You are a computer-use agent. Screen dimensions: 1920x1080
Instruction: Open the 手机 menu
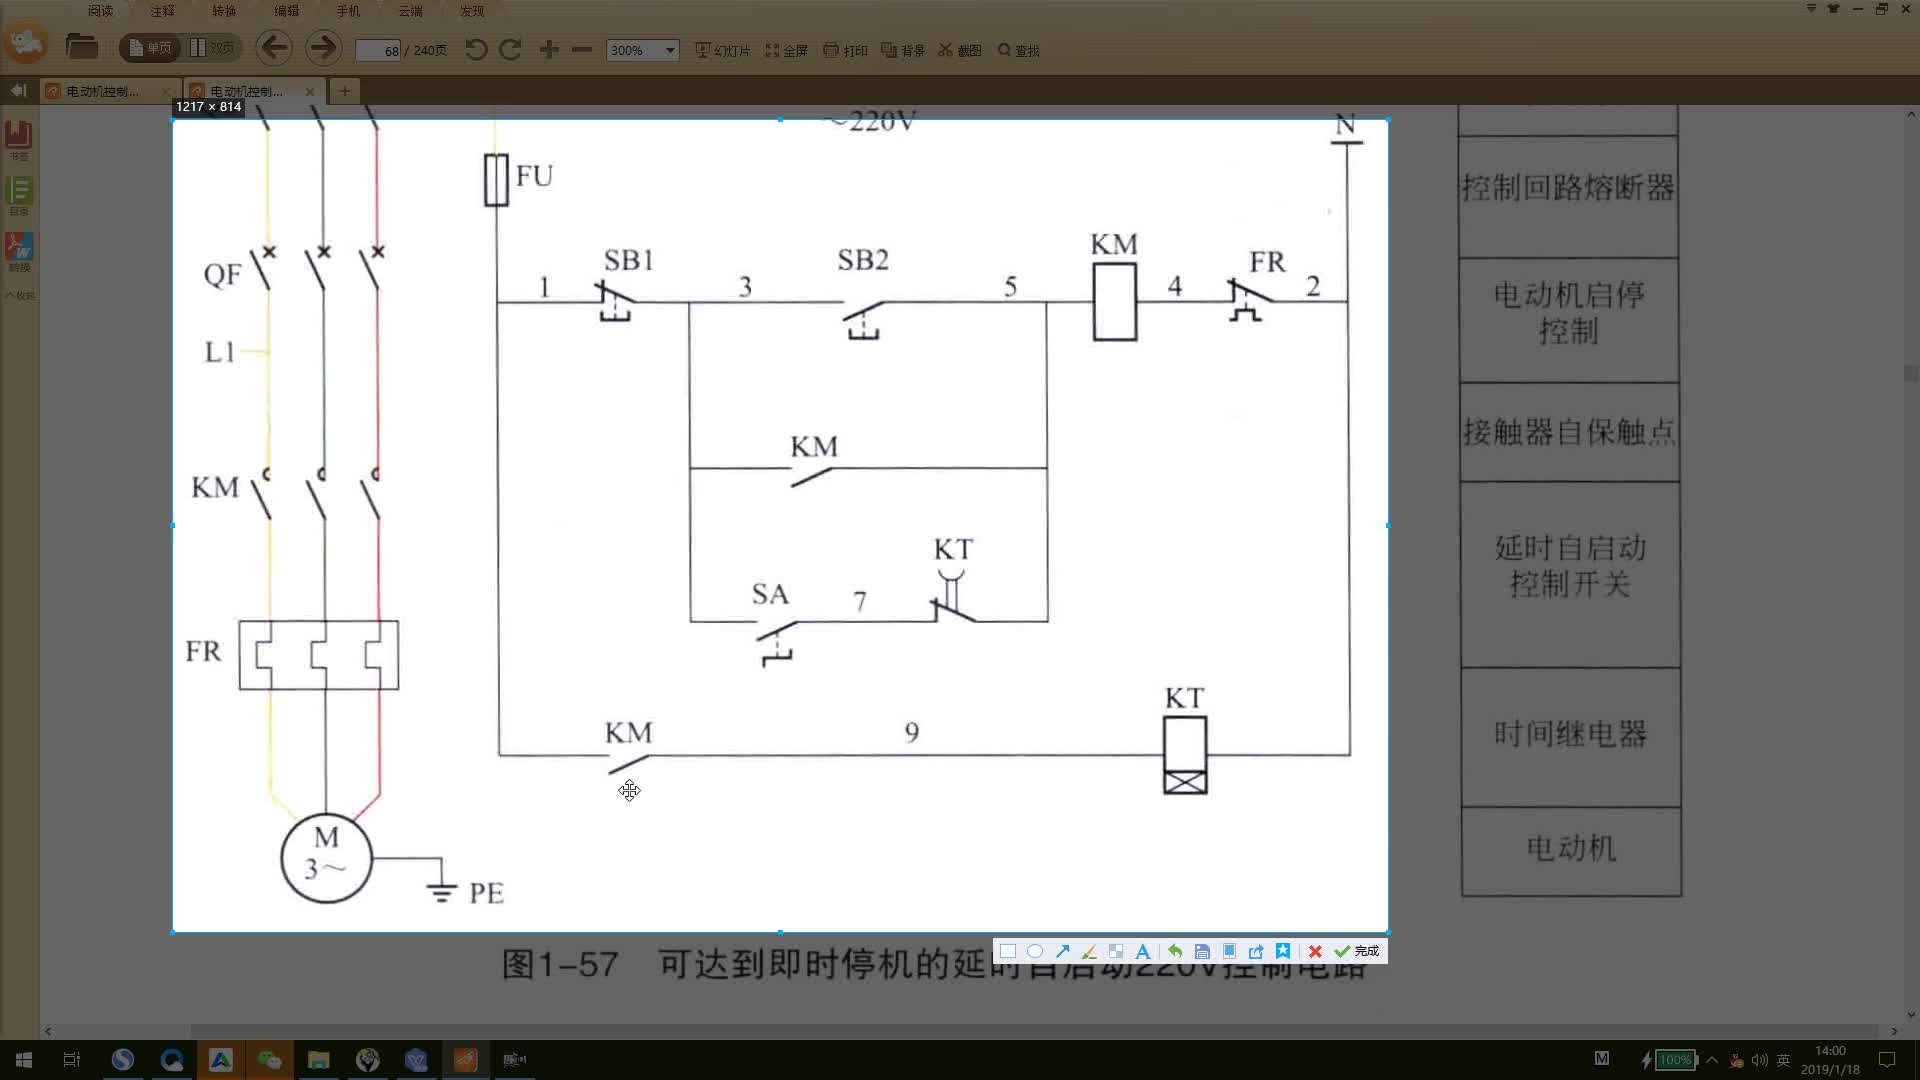click(348, 11)
